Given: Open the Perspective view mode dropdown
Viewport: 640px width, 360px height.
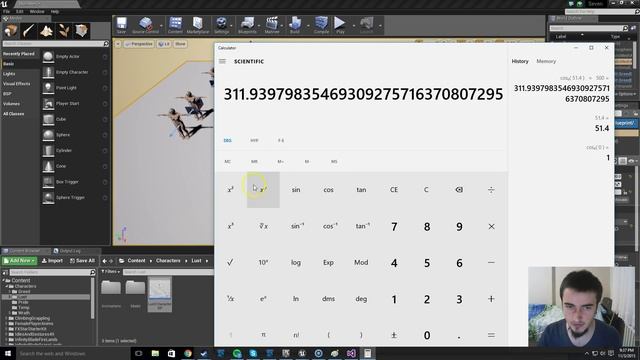Looking at the screenshot, I should [x=138, y=44].
